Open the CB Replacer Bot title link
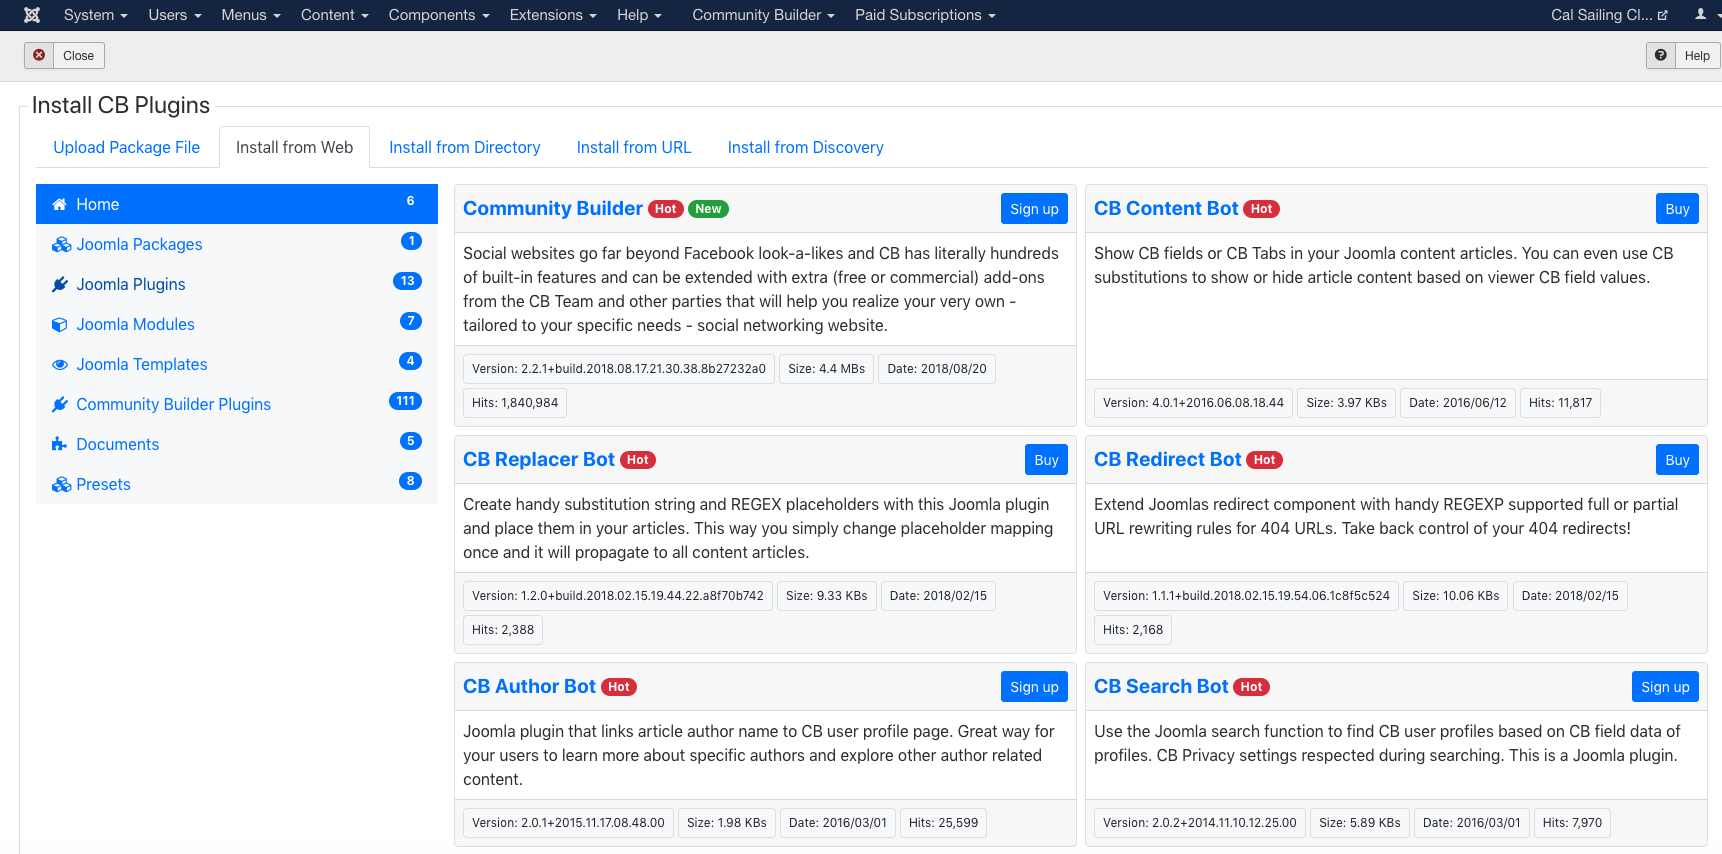 click(539, 459)
